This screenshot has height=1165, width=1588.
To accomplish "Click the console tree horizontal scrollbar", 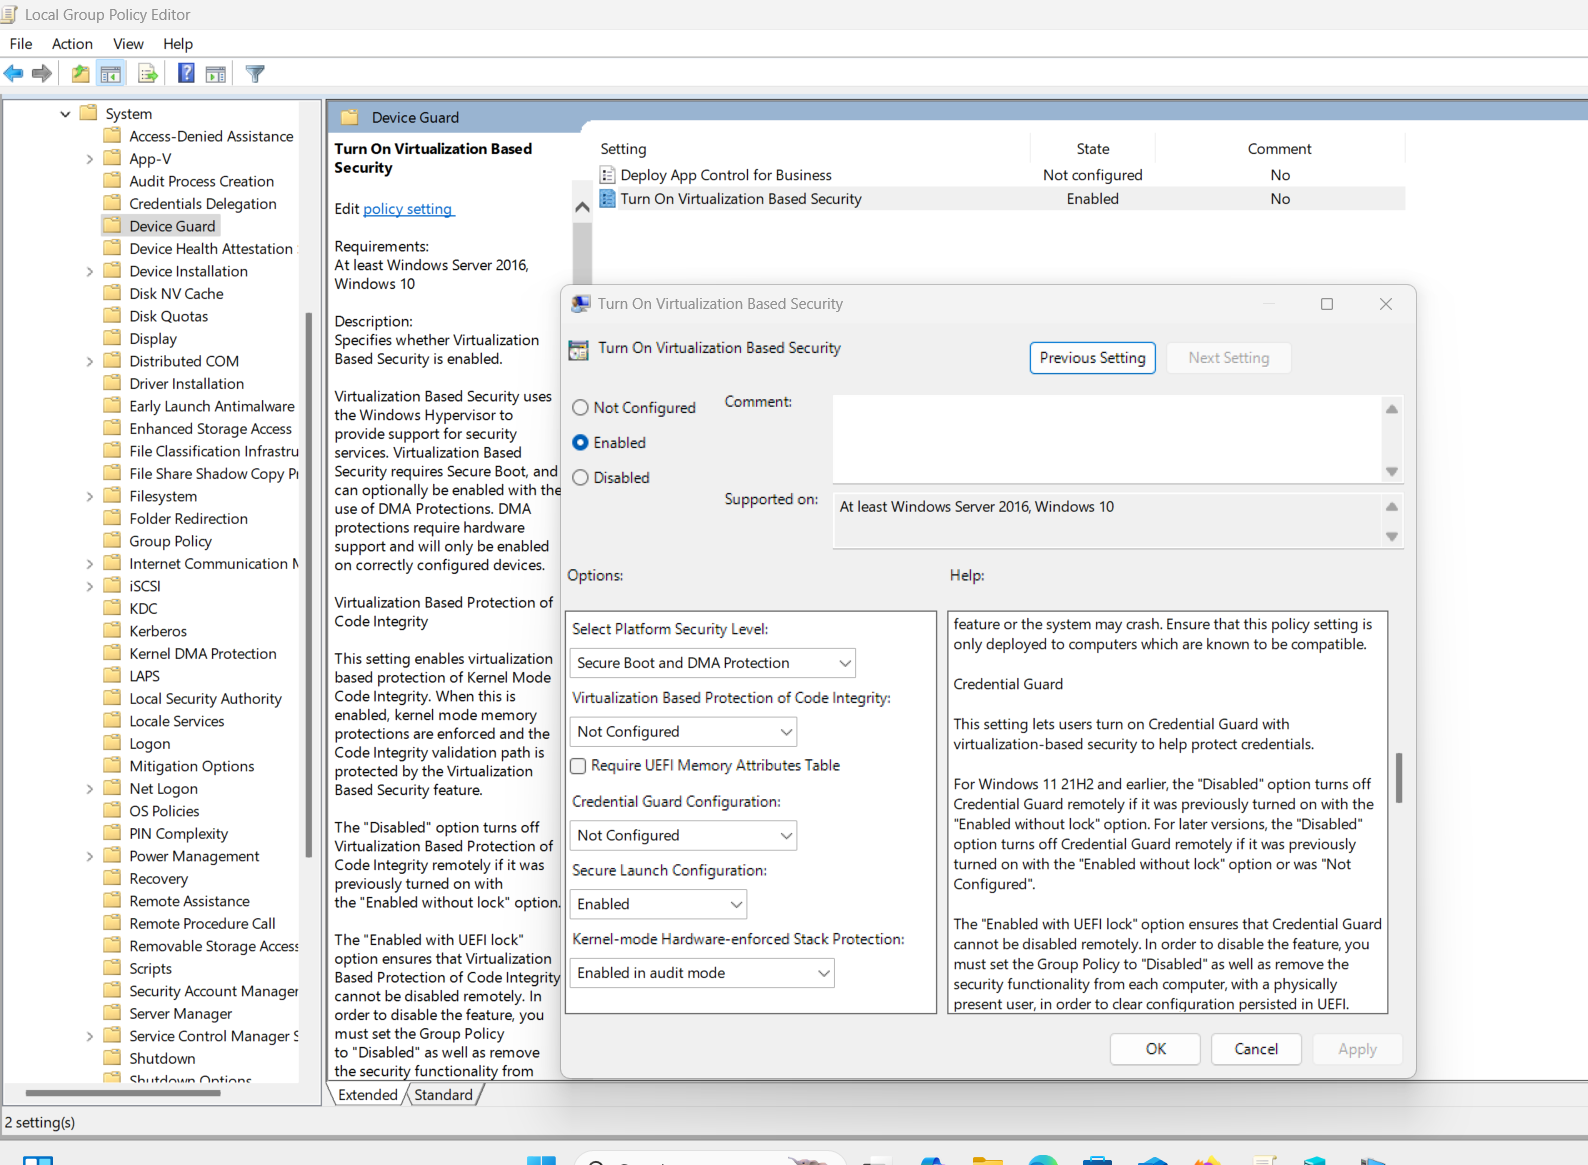I will point(123,1093).
